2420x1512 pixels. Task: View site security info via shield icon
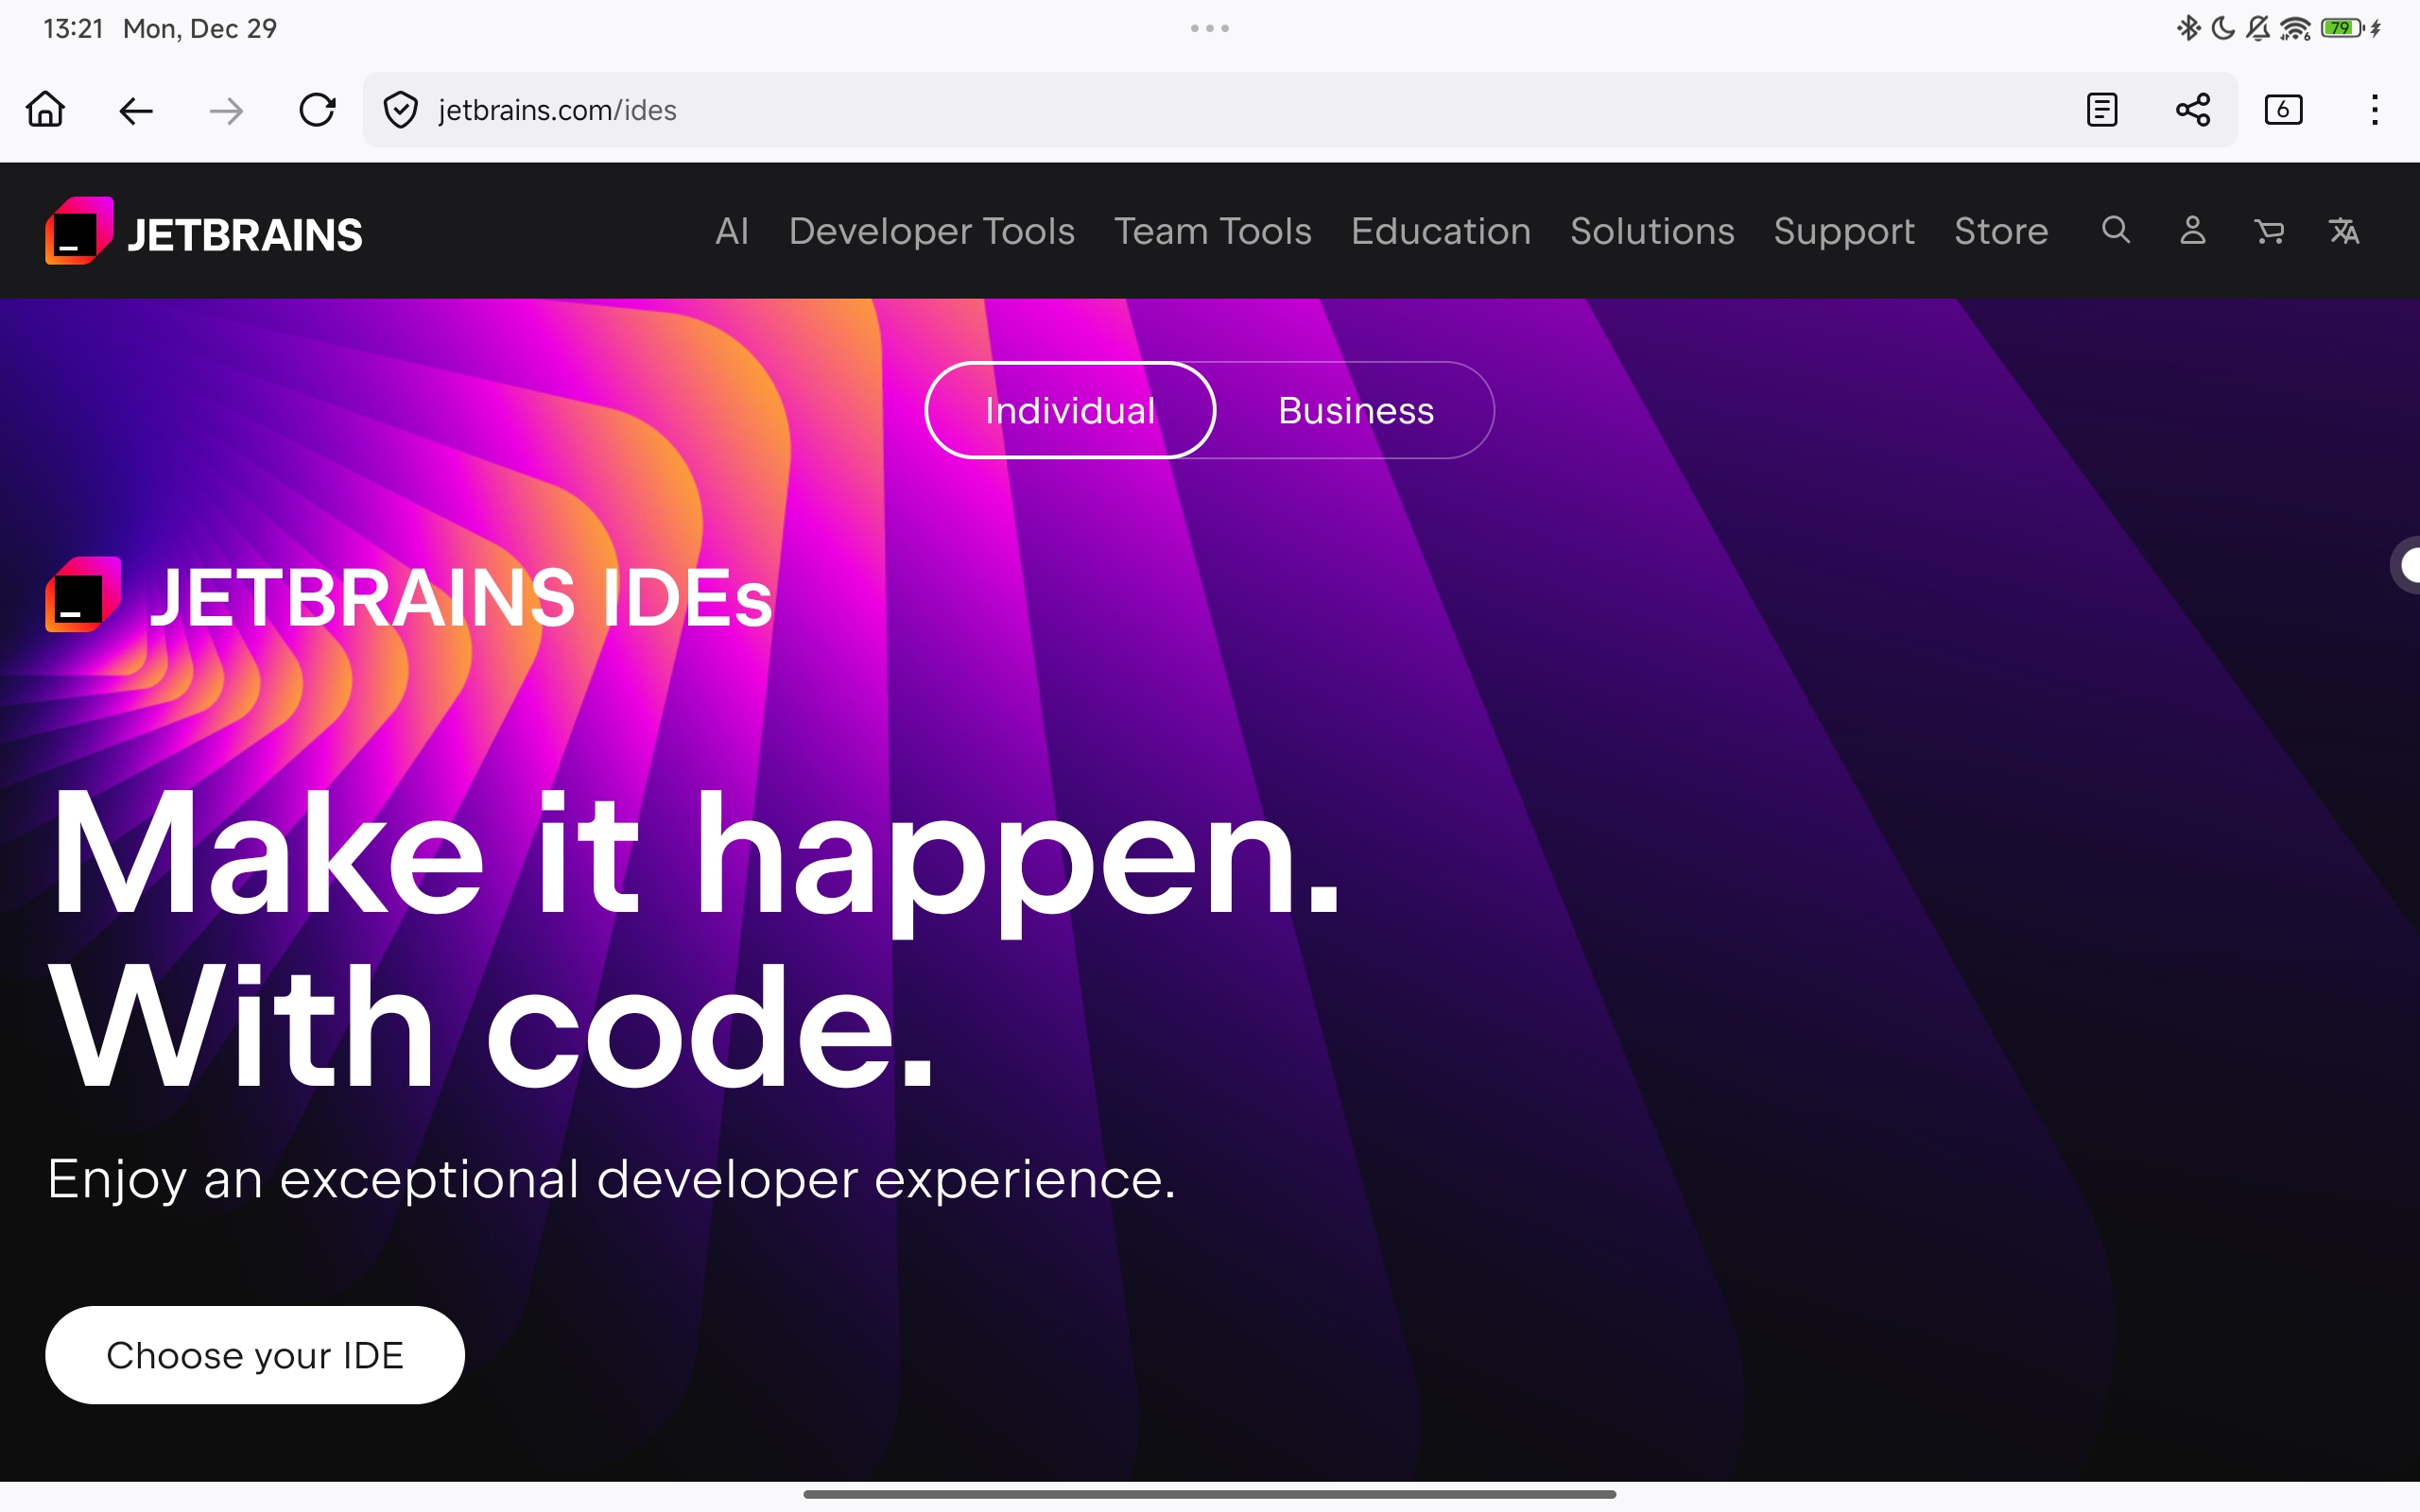pyautogui.click(x=399, y=109)
